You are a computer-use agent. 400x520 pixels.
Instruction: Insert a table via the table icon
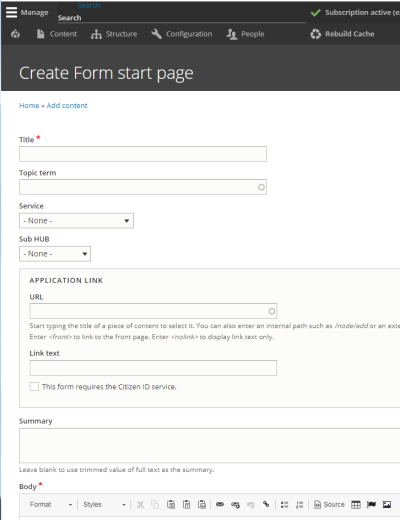tap(356, 505)
